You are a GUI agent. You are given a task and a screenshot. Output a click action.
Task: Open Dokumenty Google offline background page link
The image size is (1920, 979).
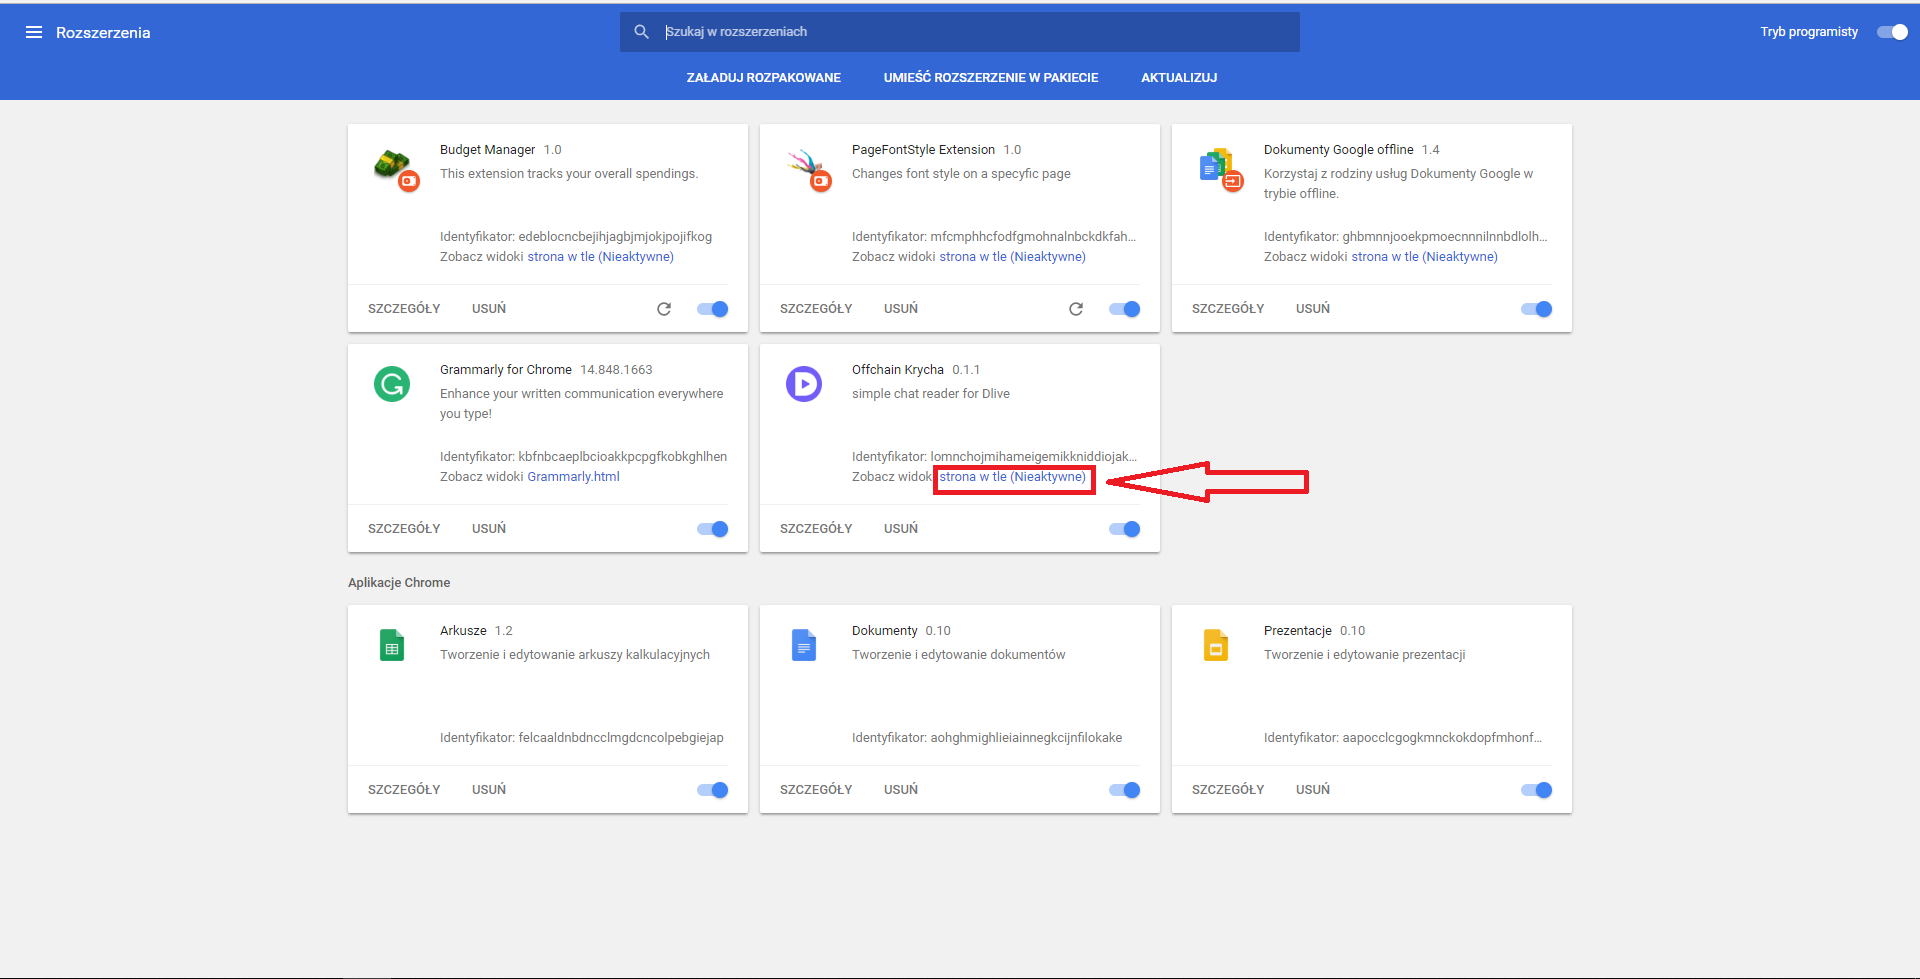[1424, 257]
